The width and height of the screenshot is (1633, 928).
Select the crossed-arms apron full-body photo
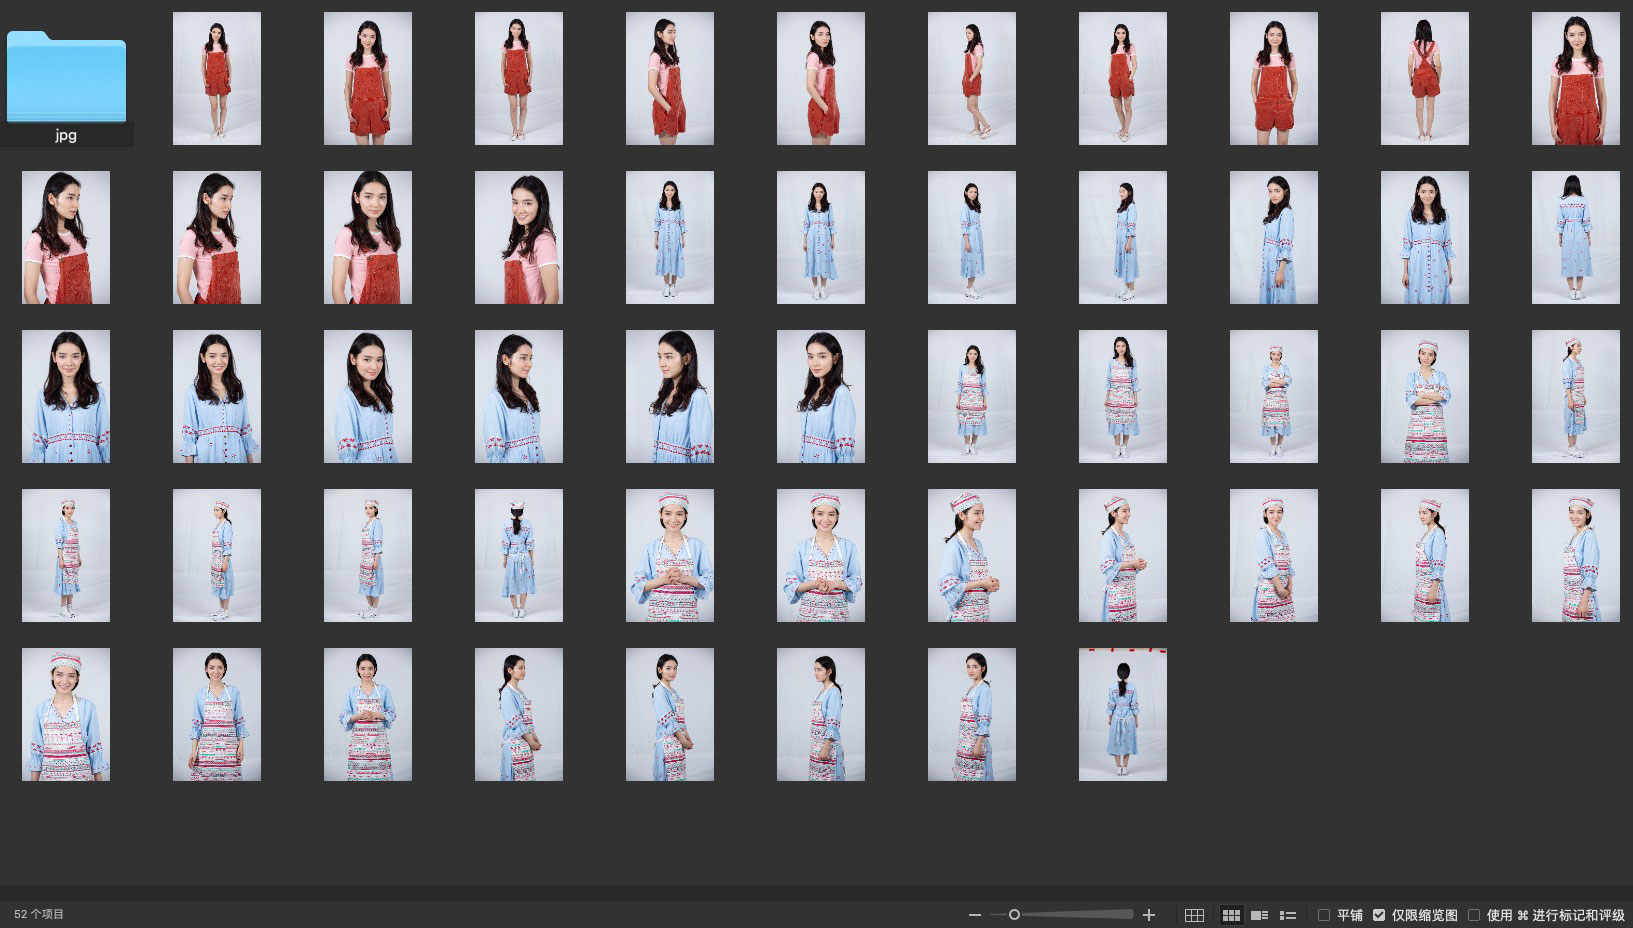pyautogui.click(x=1273, y=396)
